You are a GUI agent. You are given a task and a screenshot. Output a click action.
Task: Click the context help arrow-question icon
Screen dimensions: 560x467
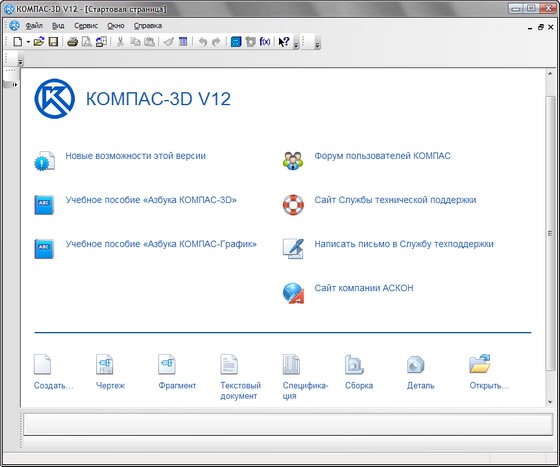284,42
